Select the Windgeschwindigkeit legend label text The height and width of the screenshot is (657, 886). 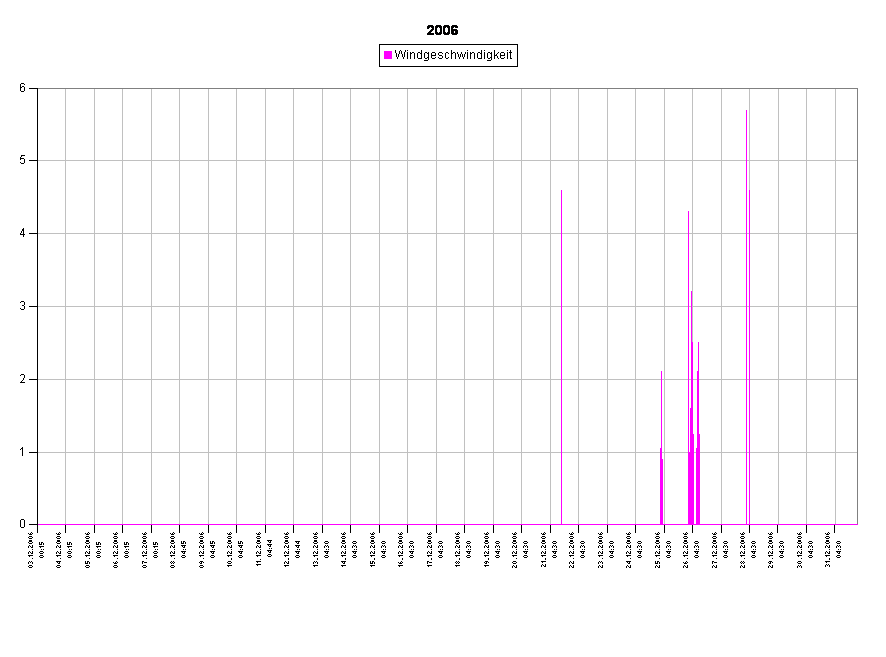click(x=453, y=56)
